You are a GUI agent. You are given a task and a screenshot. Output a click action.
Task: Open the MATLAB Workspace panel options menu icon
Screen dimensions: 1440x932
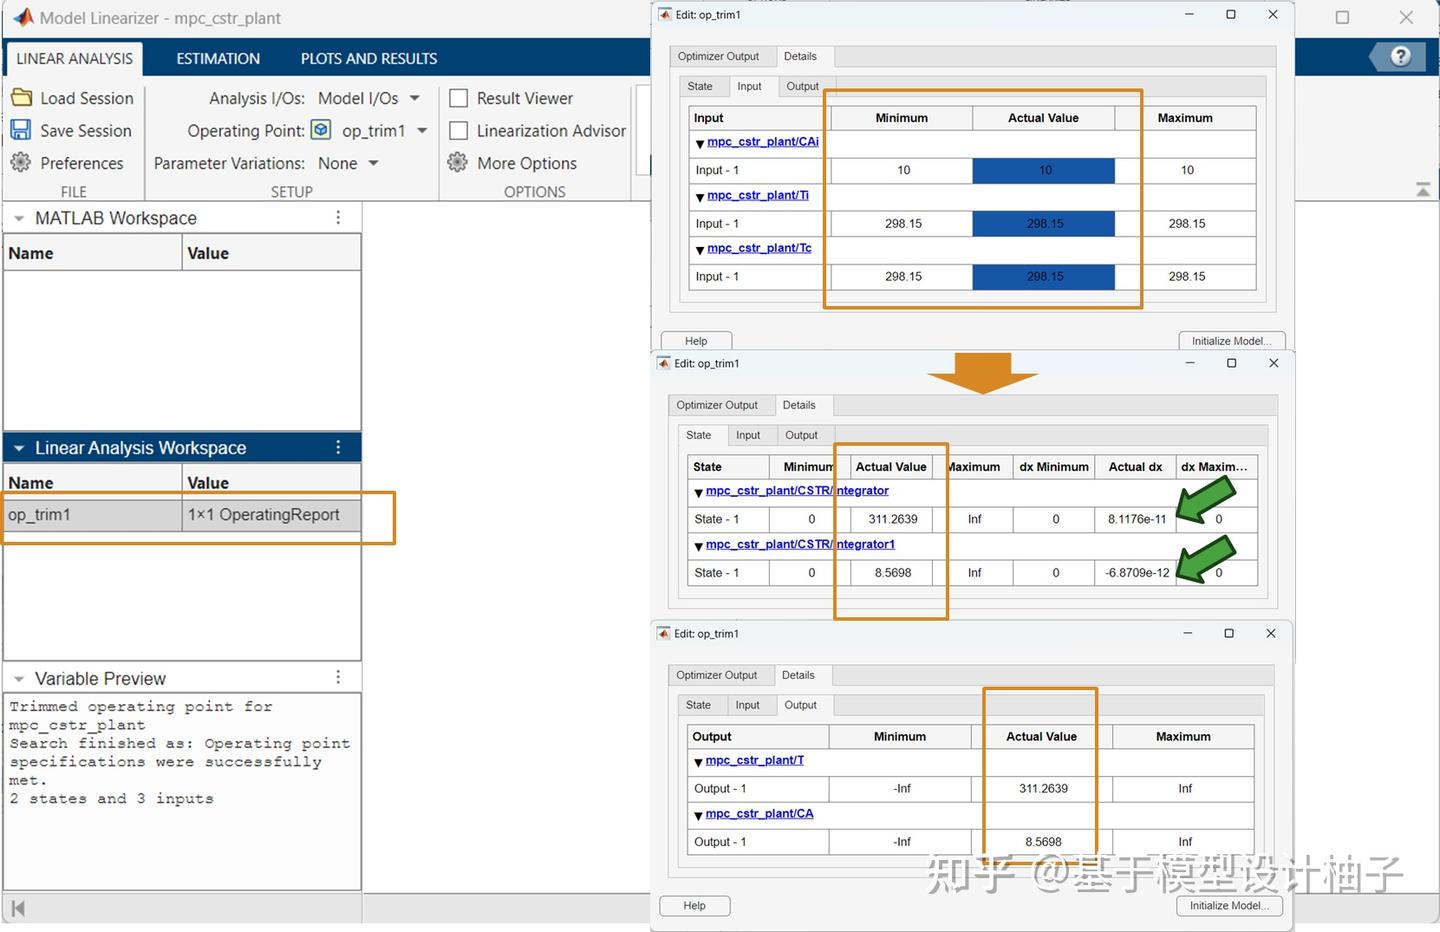point(338,217)
